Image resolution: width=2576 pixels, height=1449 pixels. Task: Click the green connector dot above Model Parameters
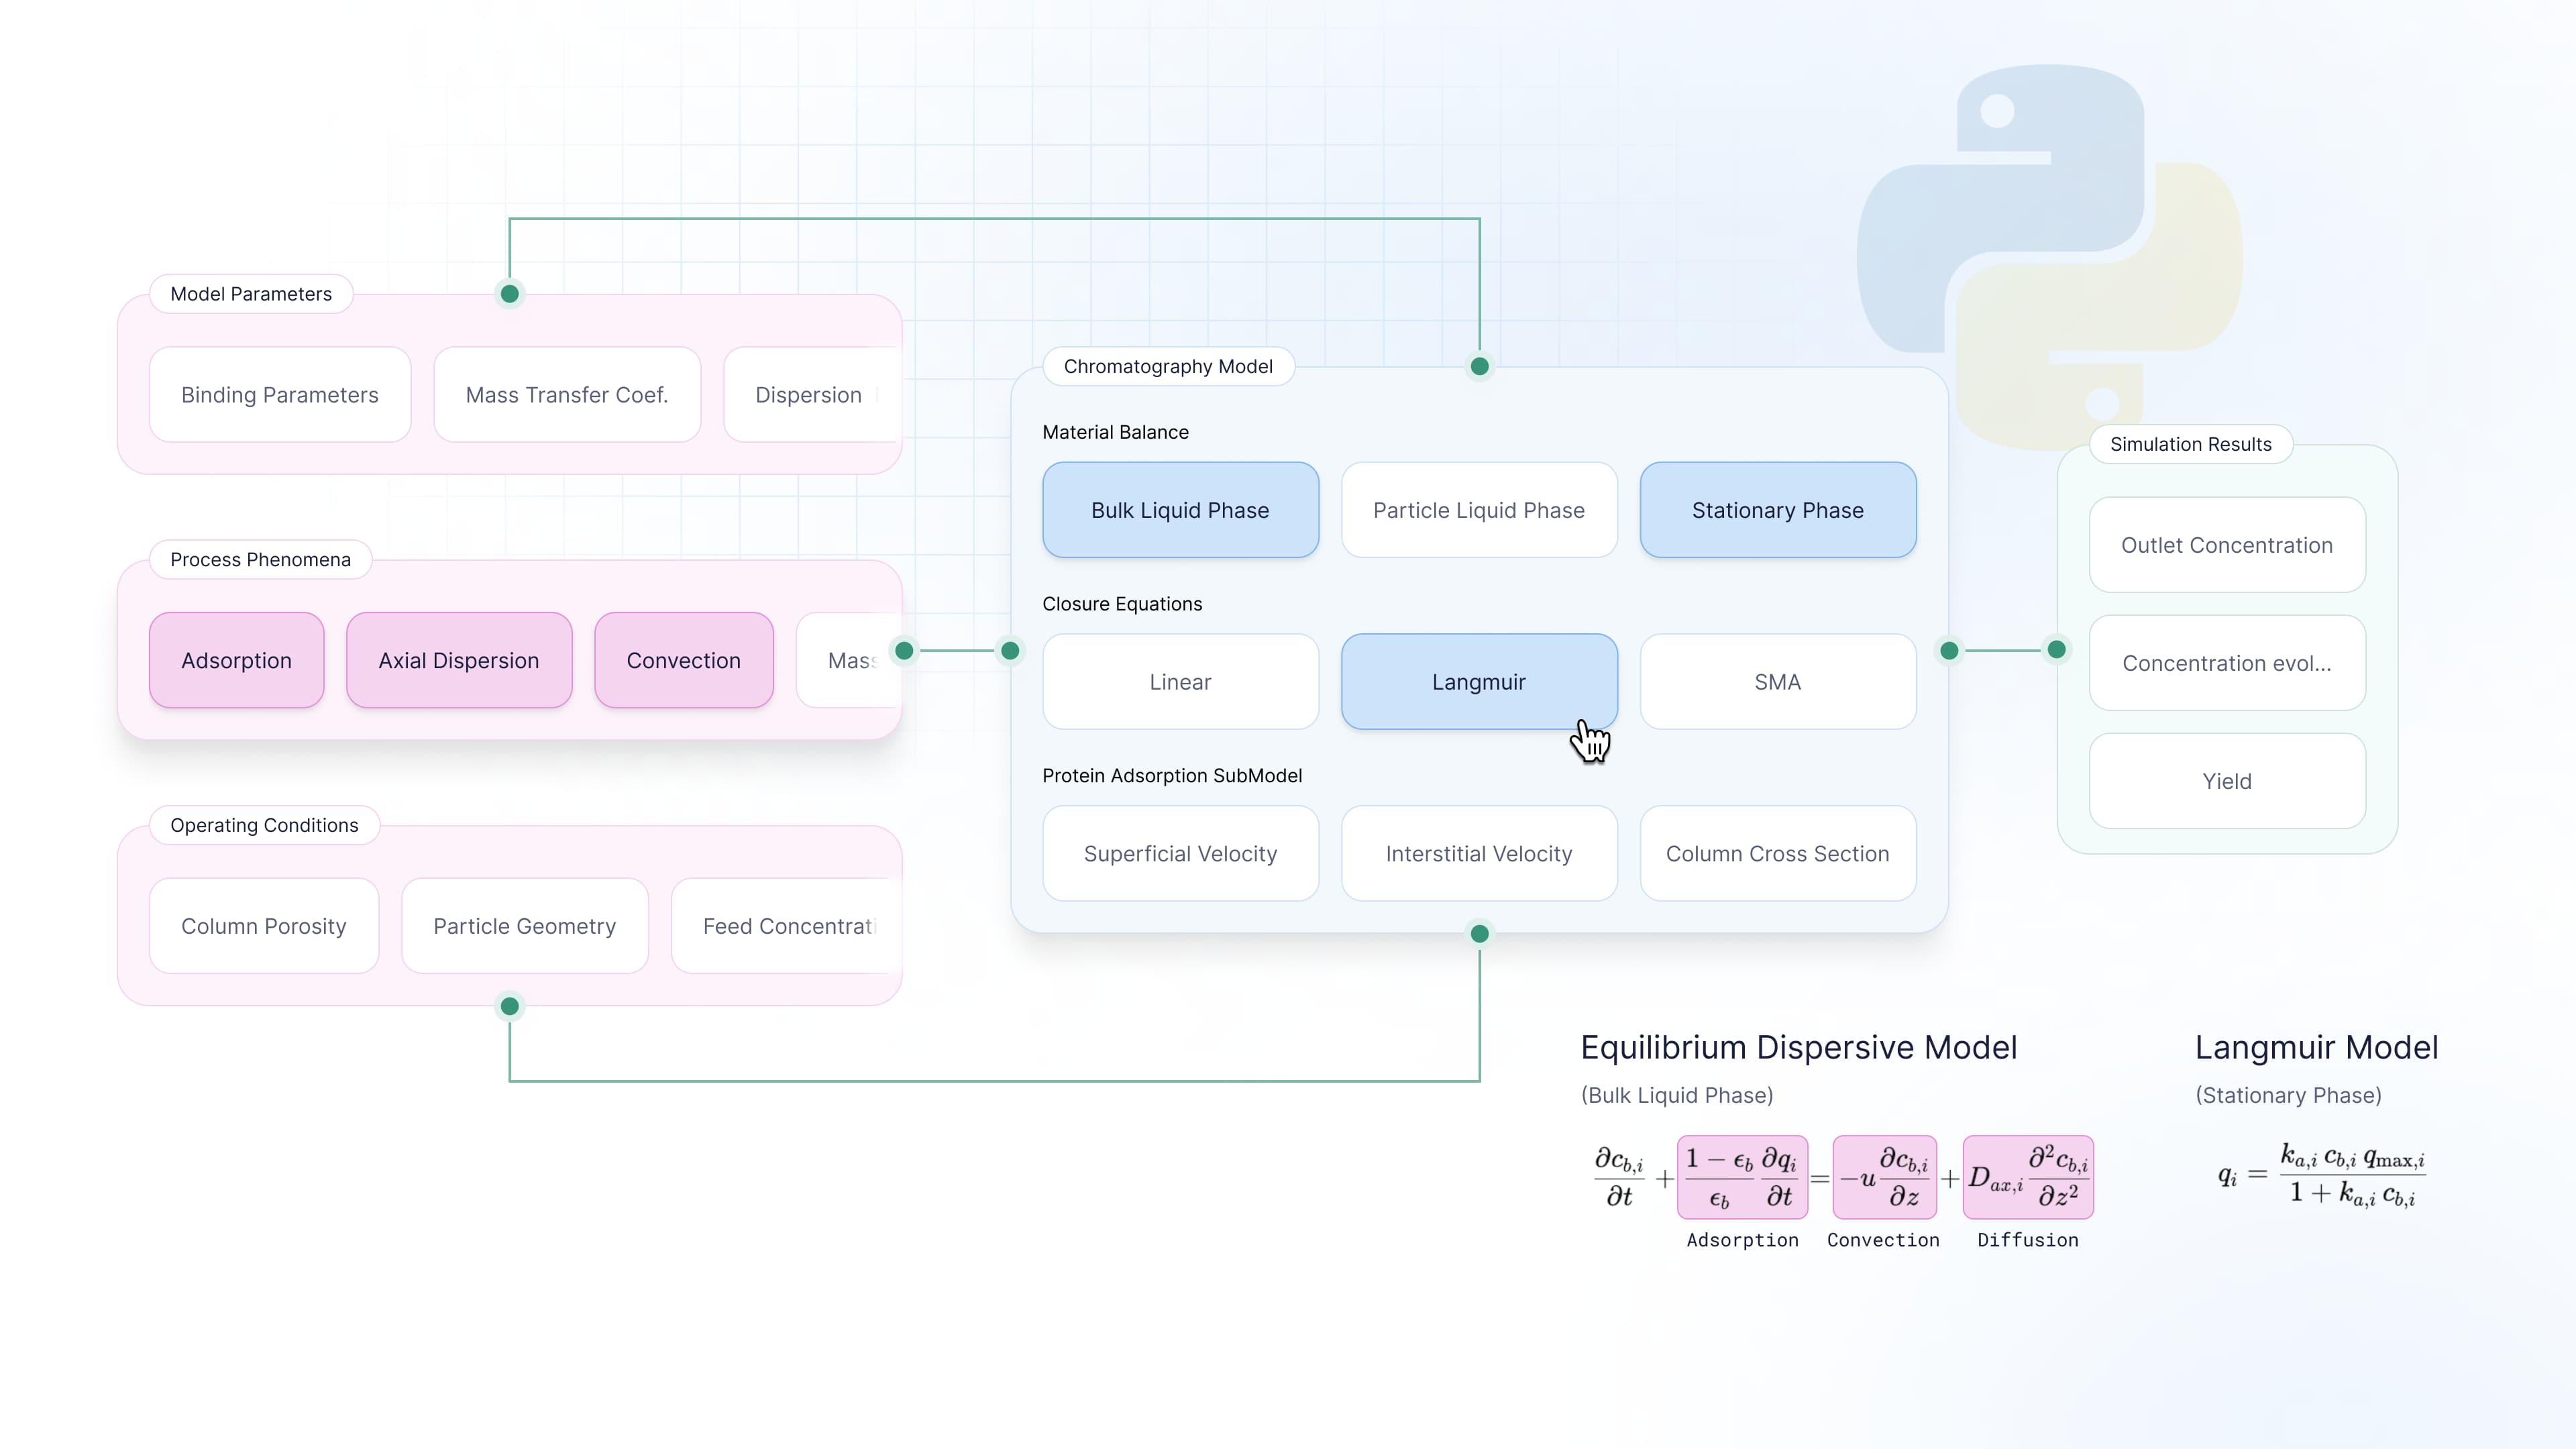coord(510,294)
